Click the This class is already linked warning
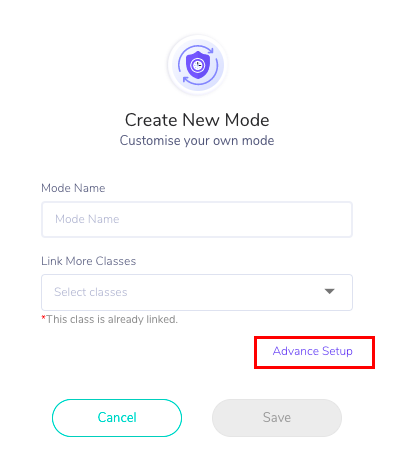Viewport: 400px width, 472px height. (112, 319)
